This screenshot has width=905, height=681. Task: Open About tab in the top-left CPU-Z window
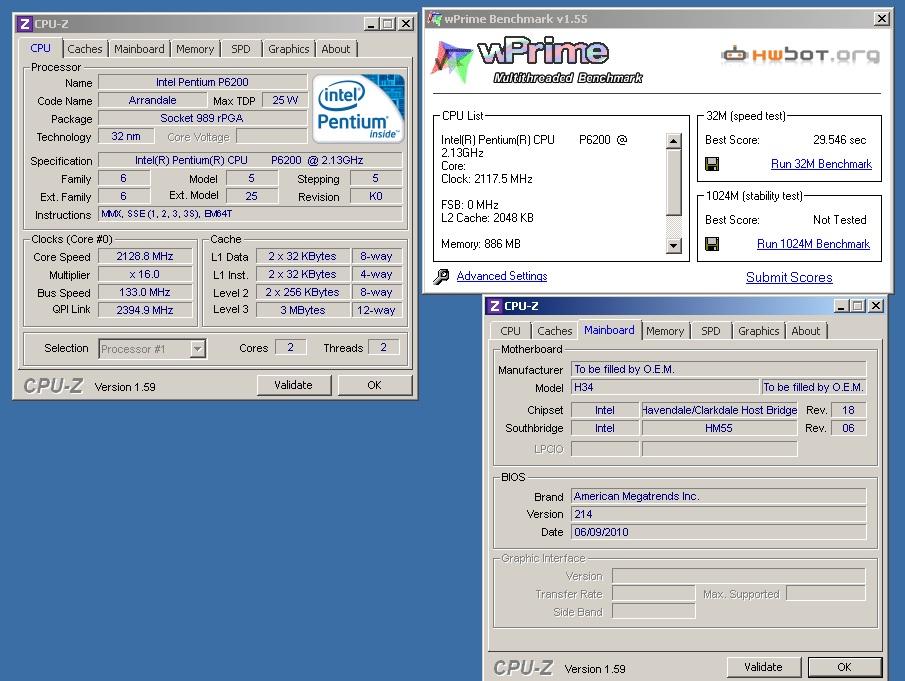coord(336,49)
